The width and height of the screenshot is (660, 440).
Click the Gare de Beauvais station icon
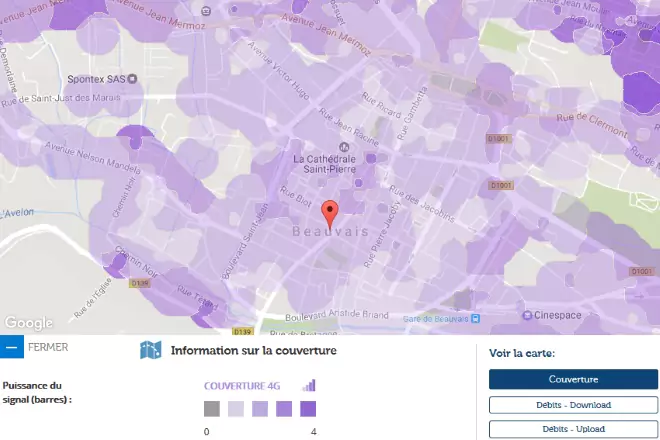[475, 318]
